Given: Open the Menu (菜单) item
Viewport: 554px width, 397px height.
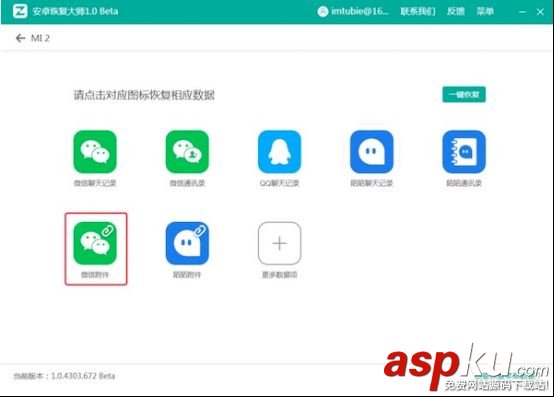Looking at the screenshot, I should [x=485, y=11].
